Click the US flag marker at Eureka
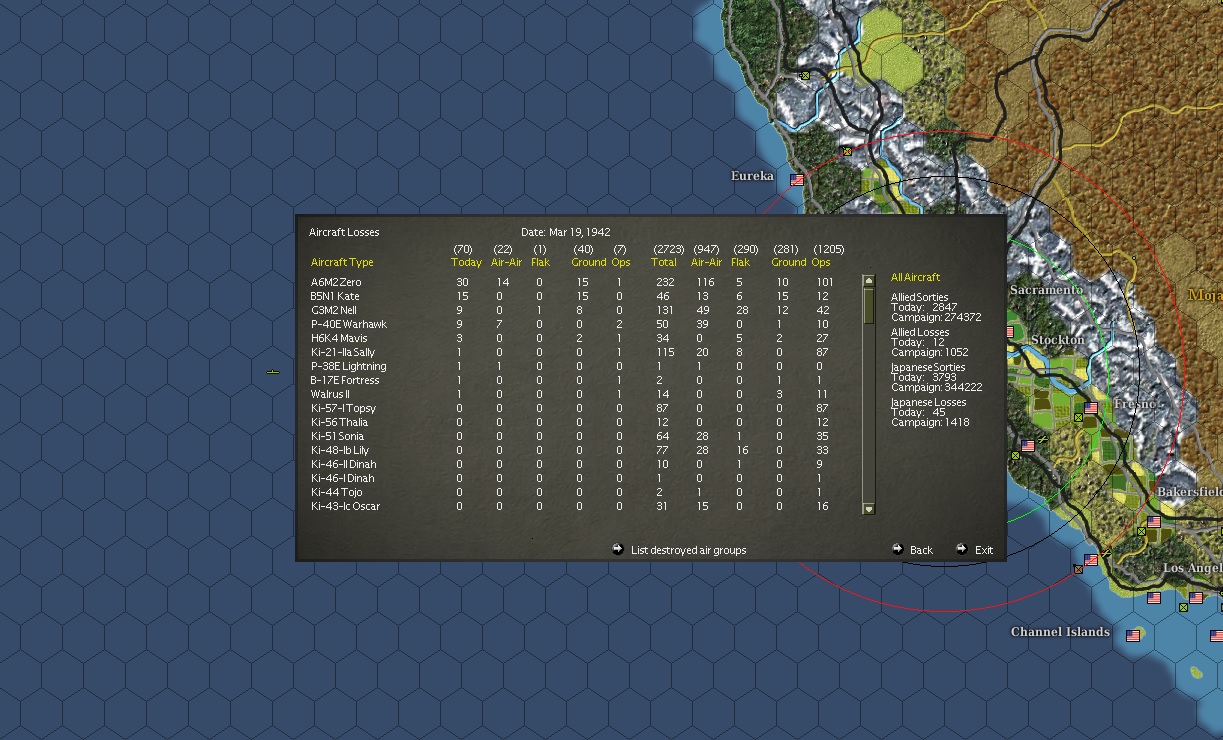 pyautogui.click(x=795, y=180)
